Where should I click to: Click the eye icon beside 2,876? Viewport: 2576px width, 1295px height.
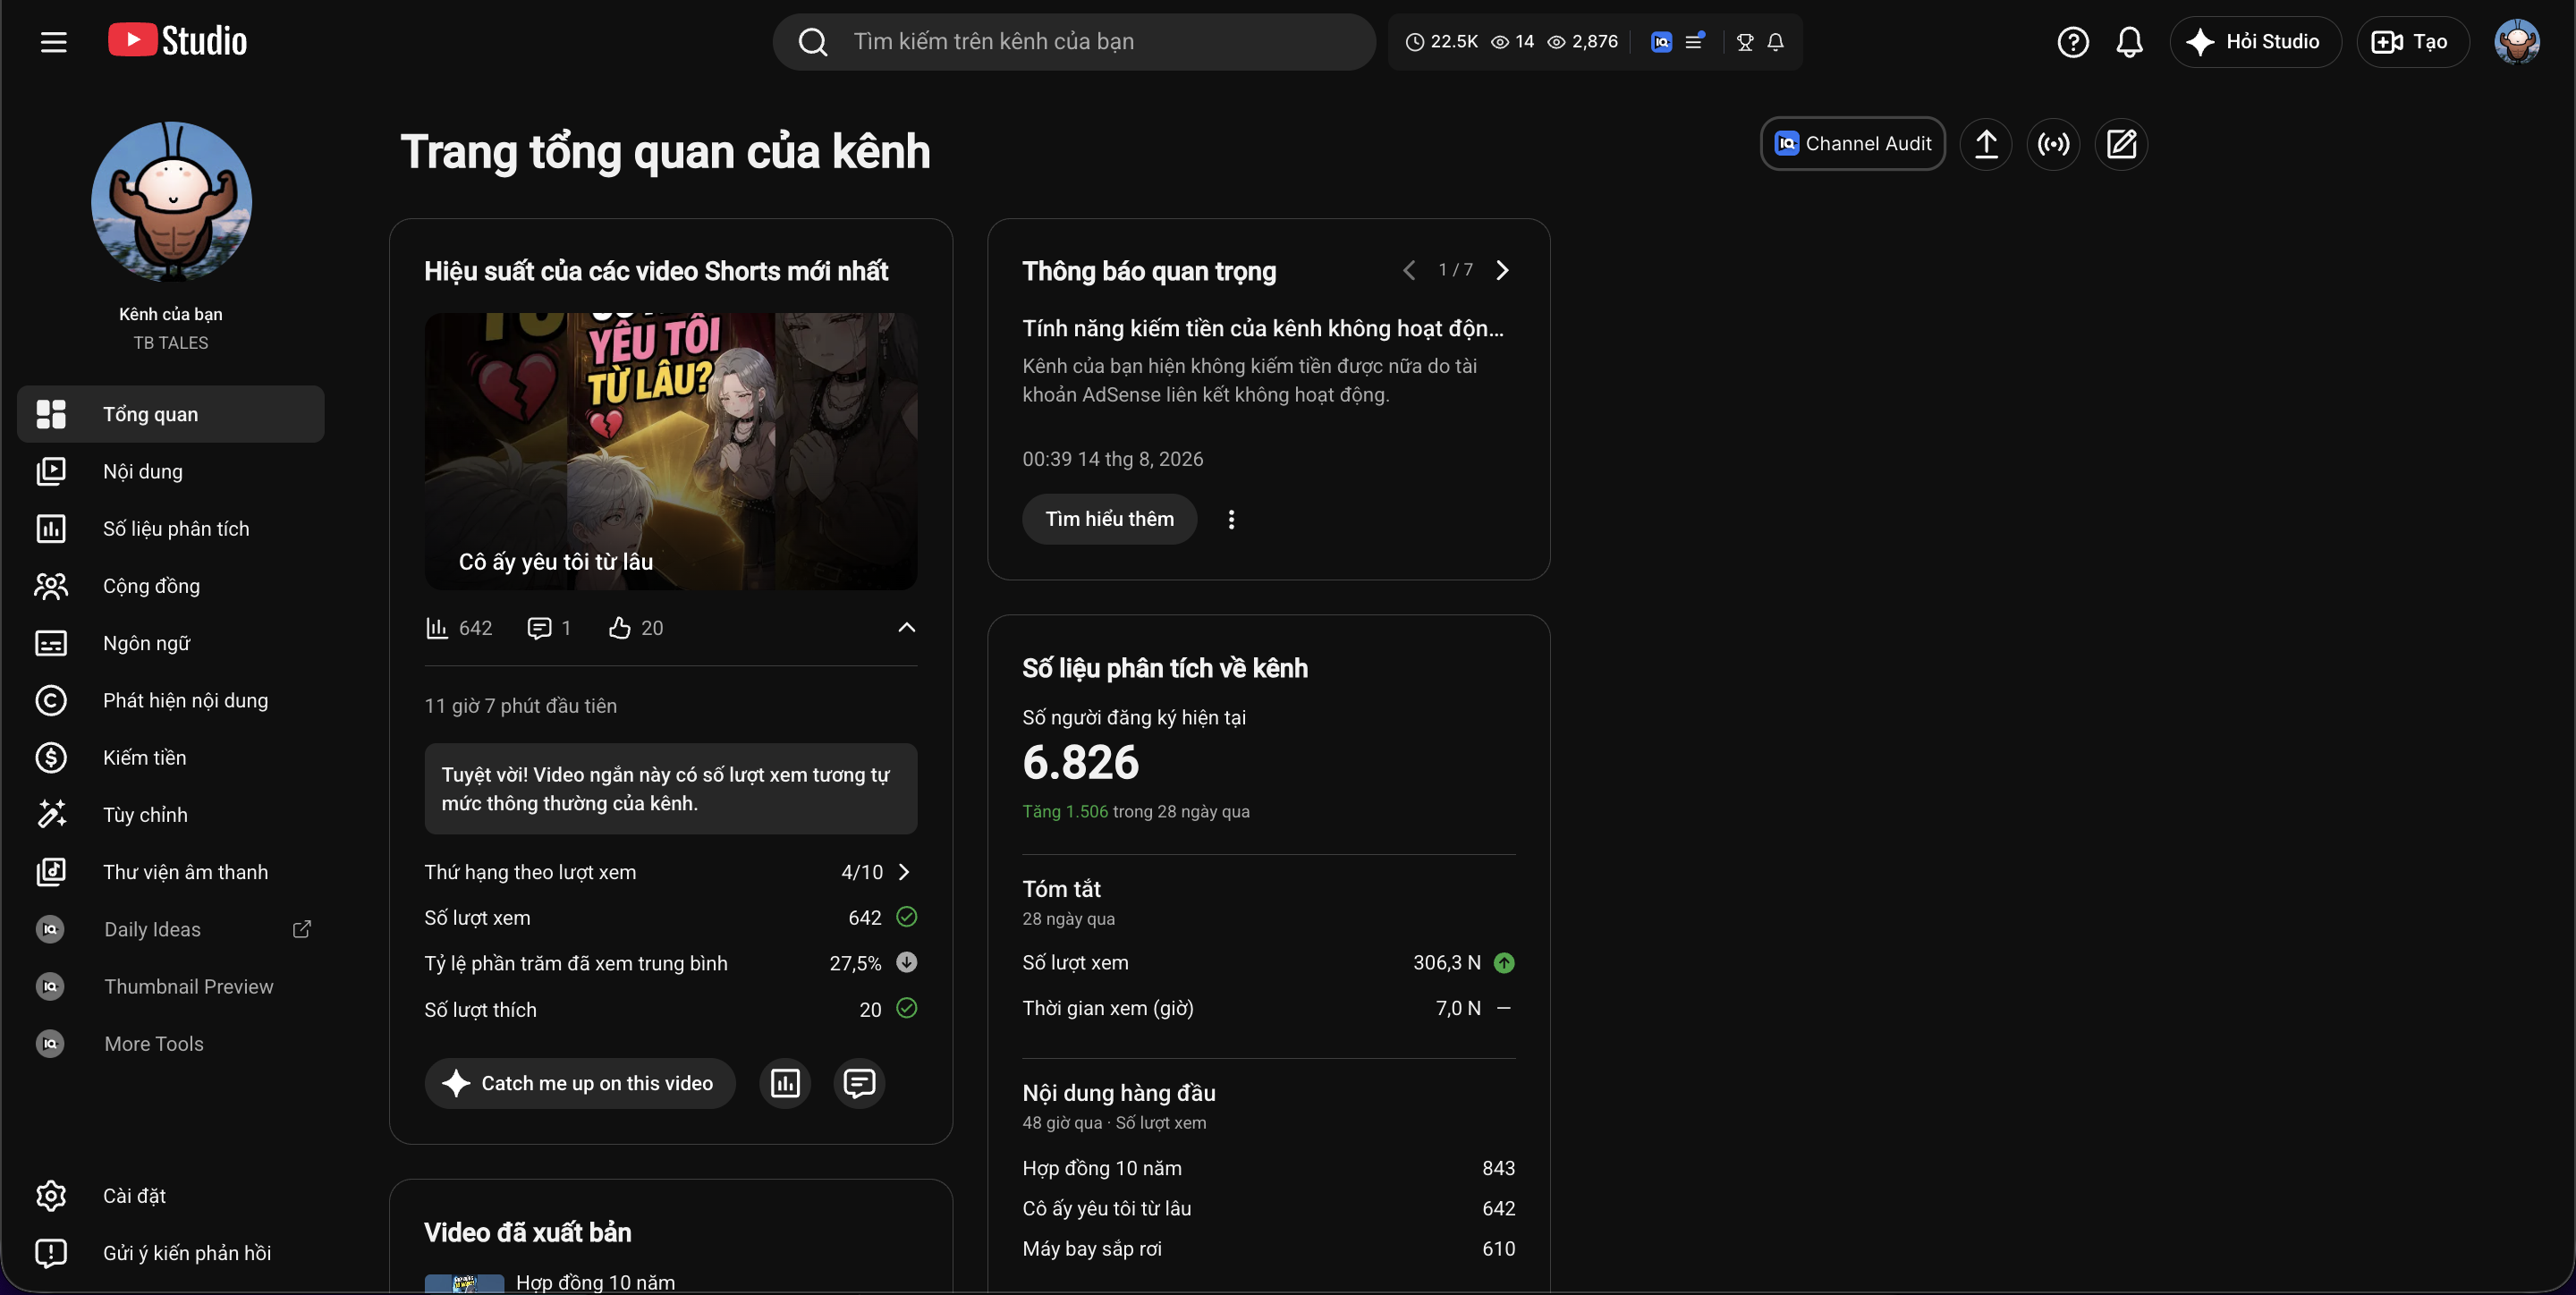tap(1556, 42)
